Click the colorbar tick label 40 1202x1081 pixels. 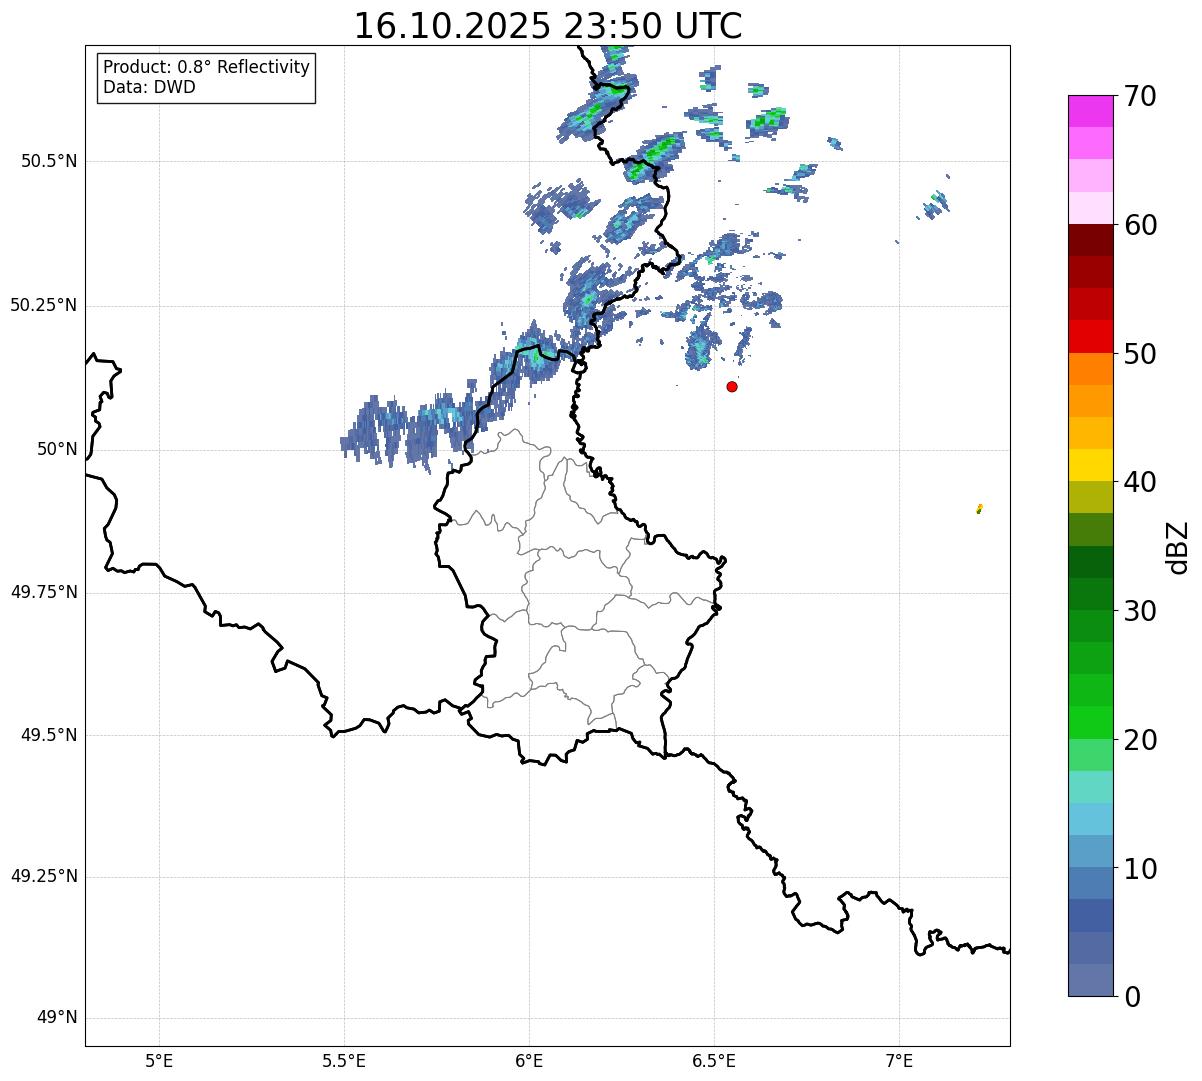pos(1140,482)
